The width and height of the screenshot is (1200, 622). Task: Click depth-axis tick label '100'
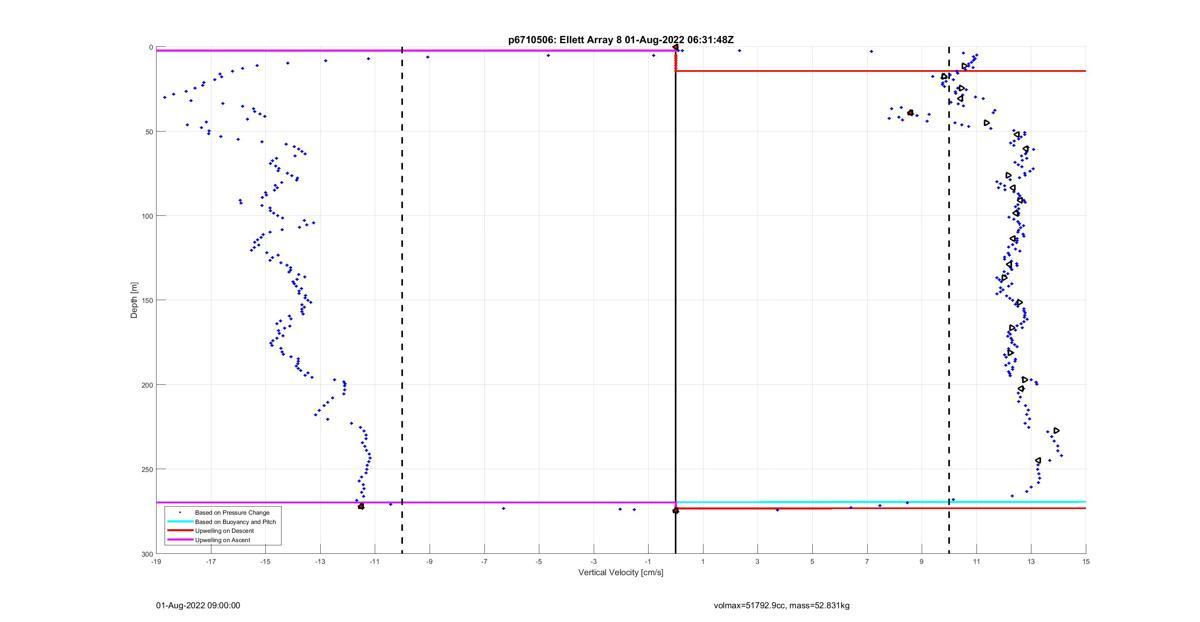tap(146, 216)
